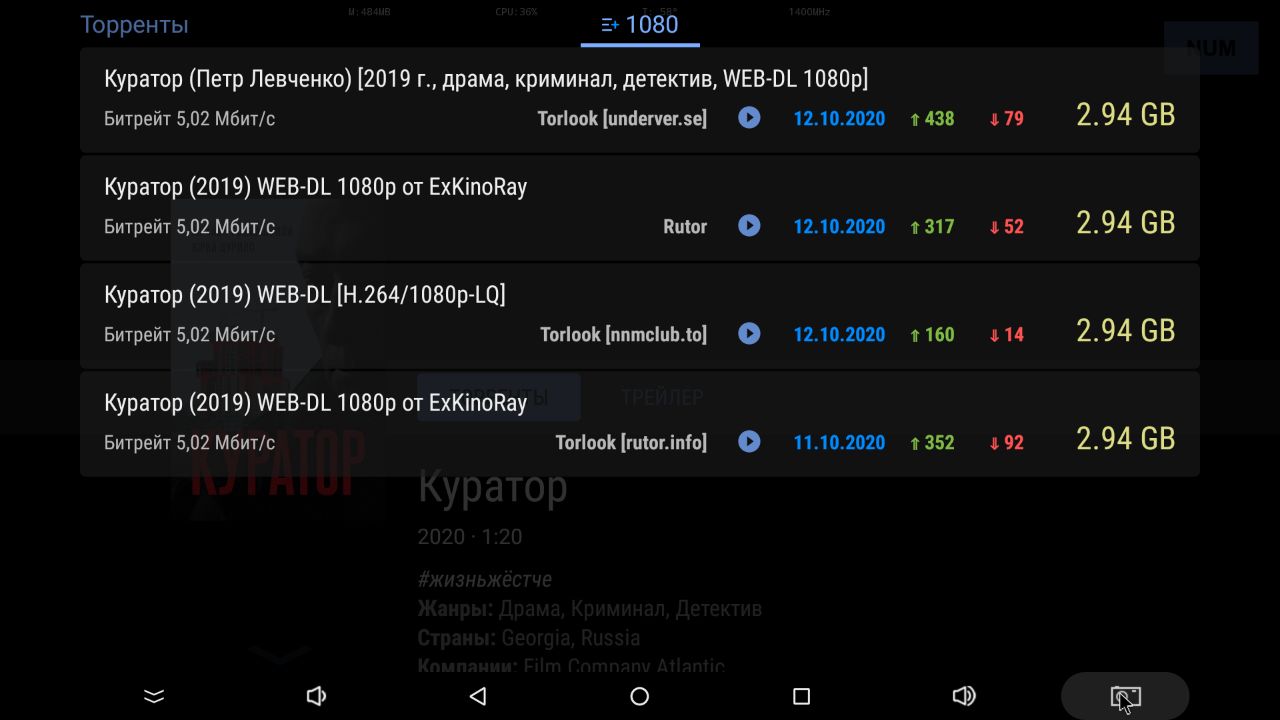This screenshot has width=1280, height=720.
Task: Open torrent Куратор WEB-DL H.264/1080p-LQ
Action: (640, 314)
